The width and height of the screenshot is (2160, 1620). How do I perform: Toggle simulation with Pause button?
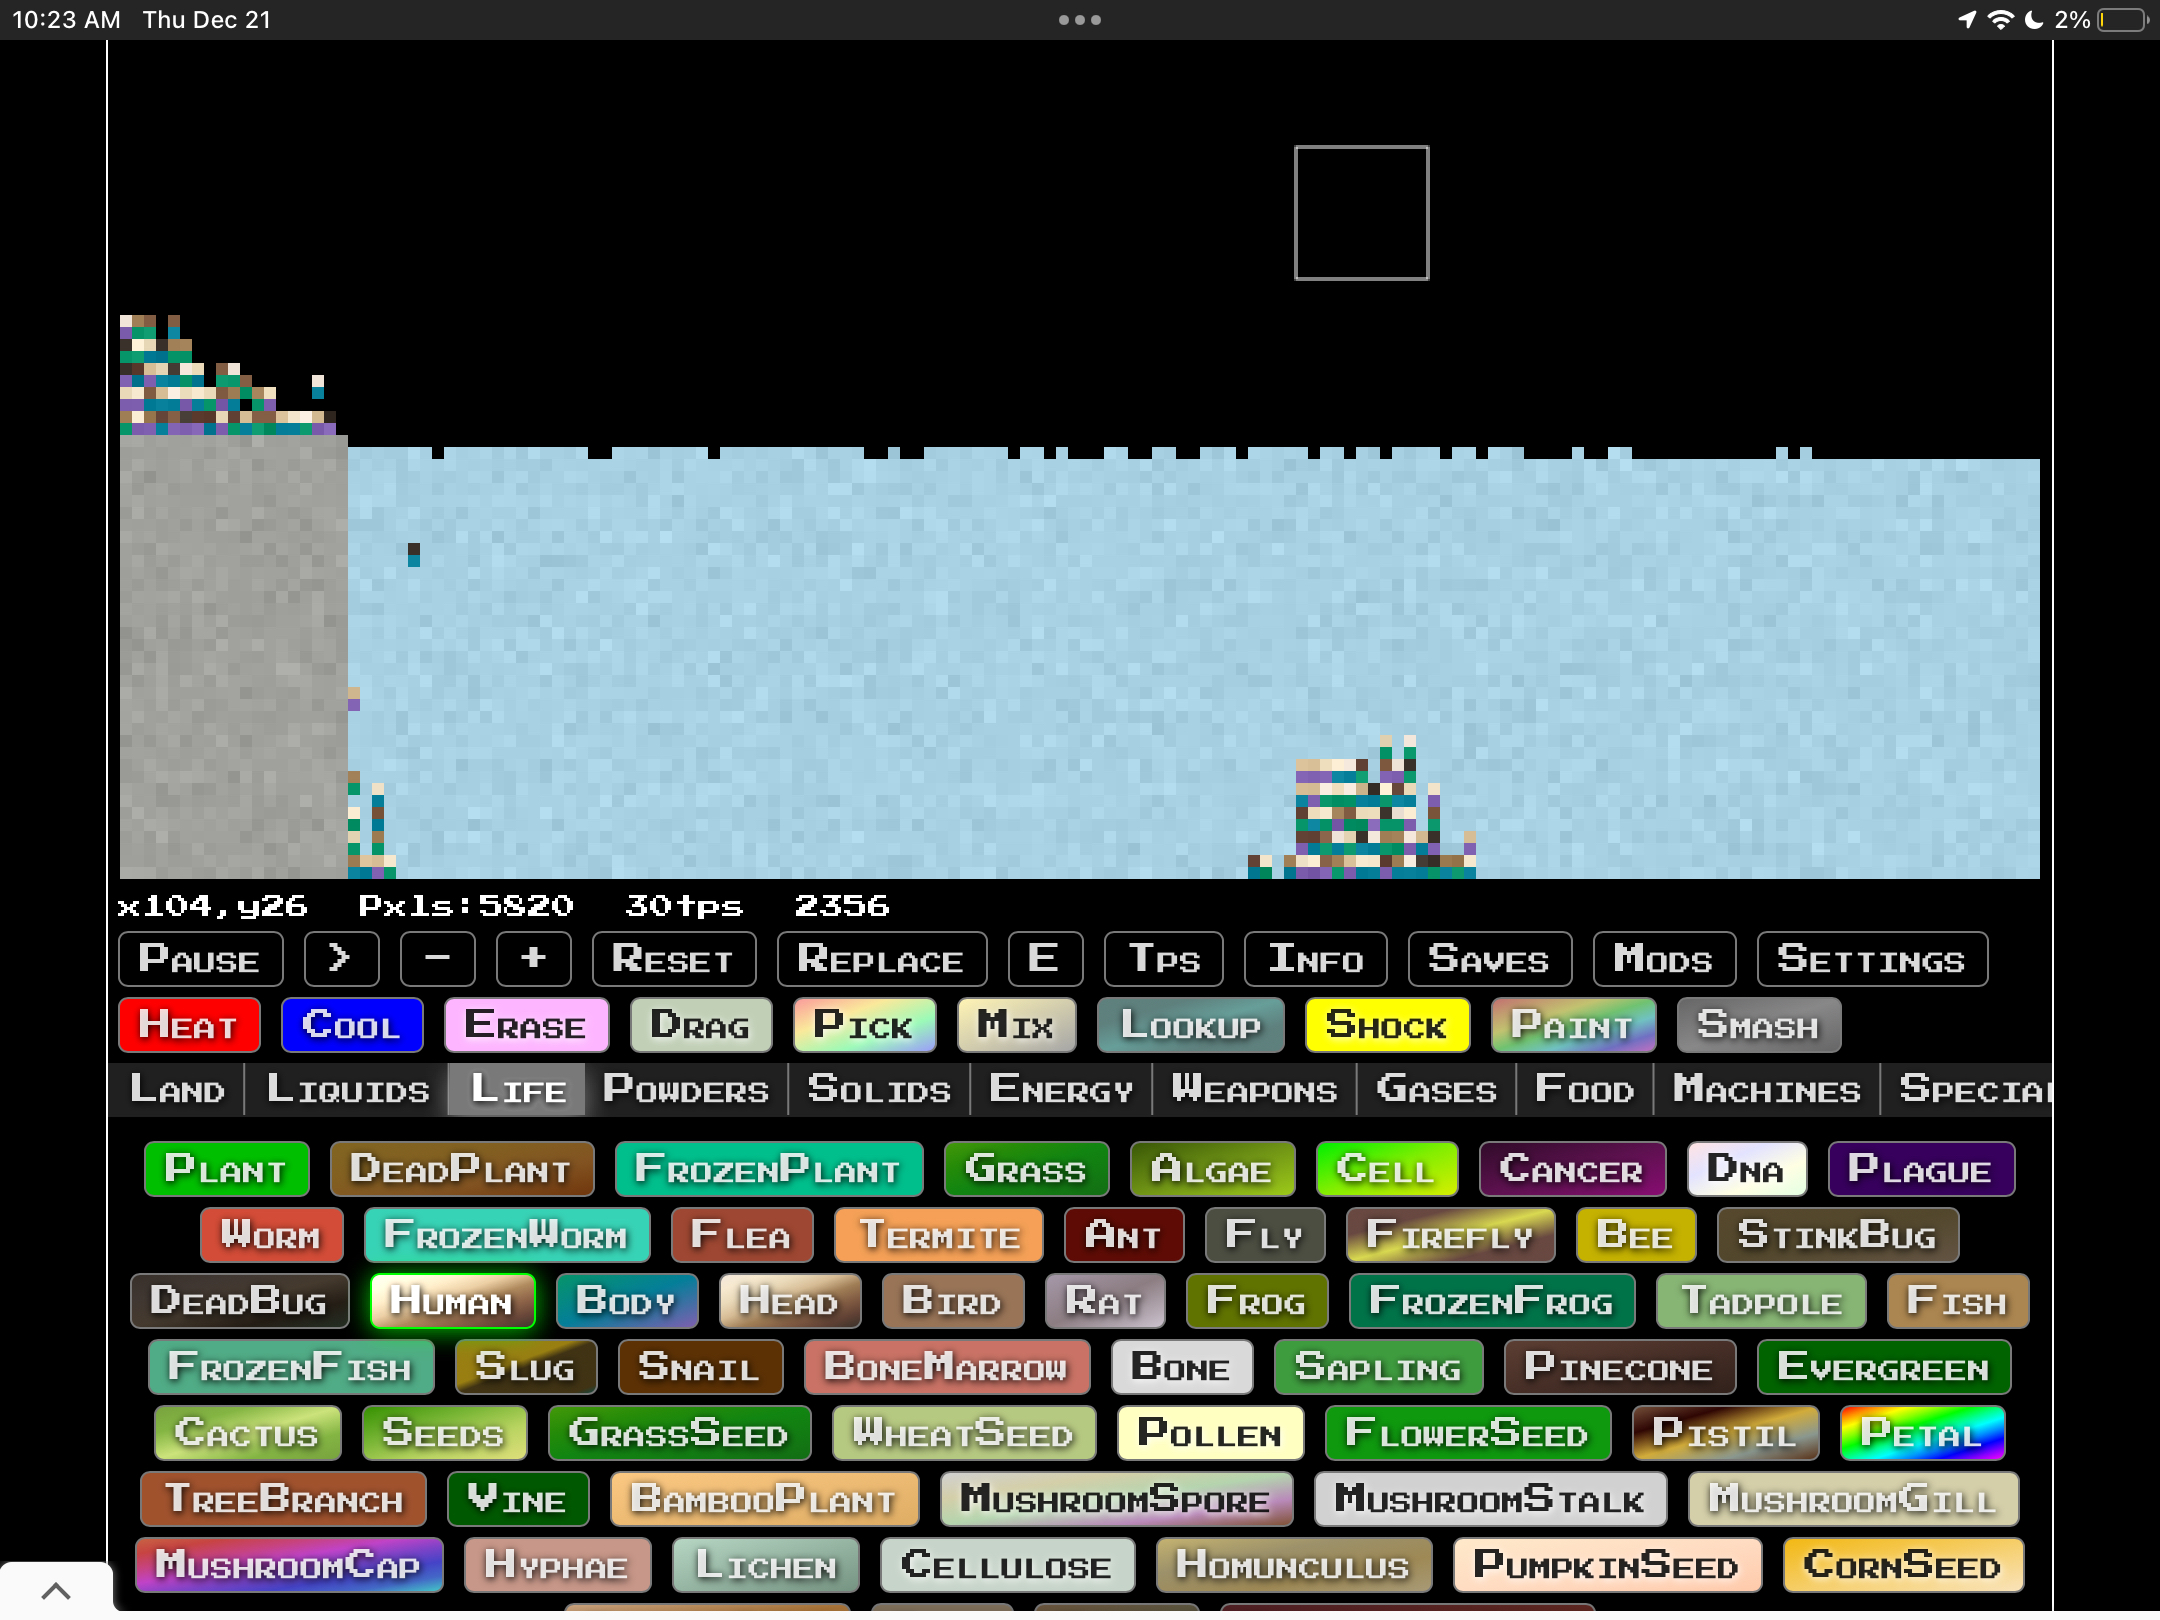tap(200, 959)
